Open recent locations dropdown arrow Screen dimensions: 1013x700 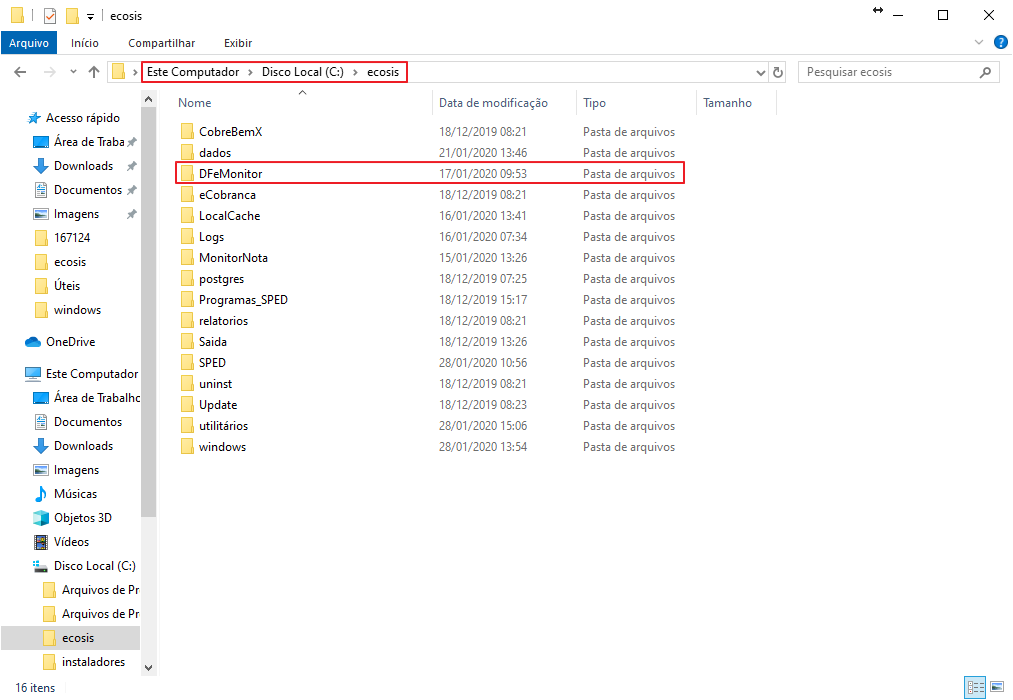[x=73, y=72]
